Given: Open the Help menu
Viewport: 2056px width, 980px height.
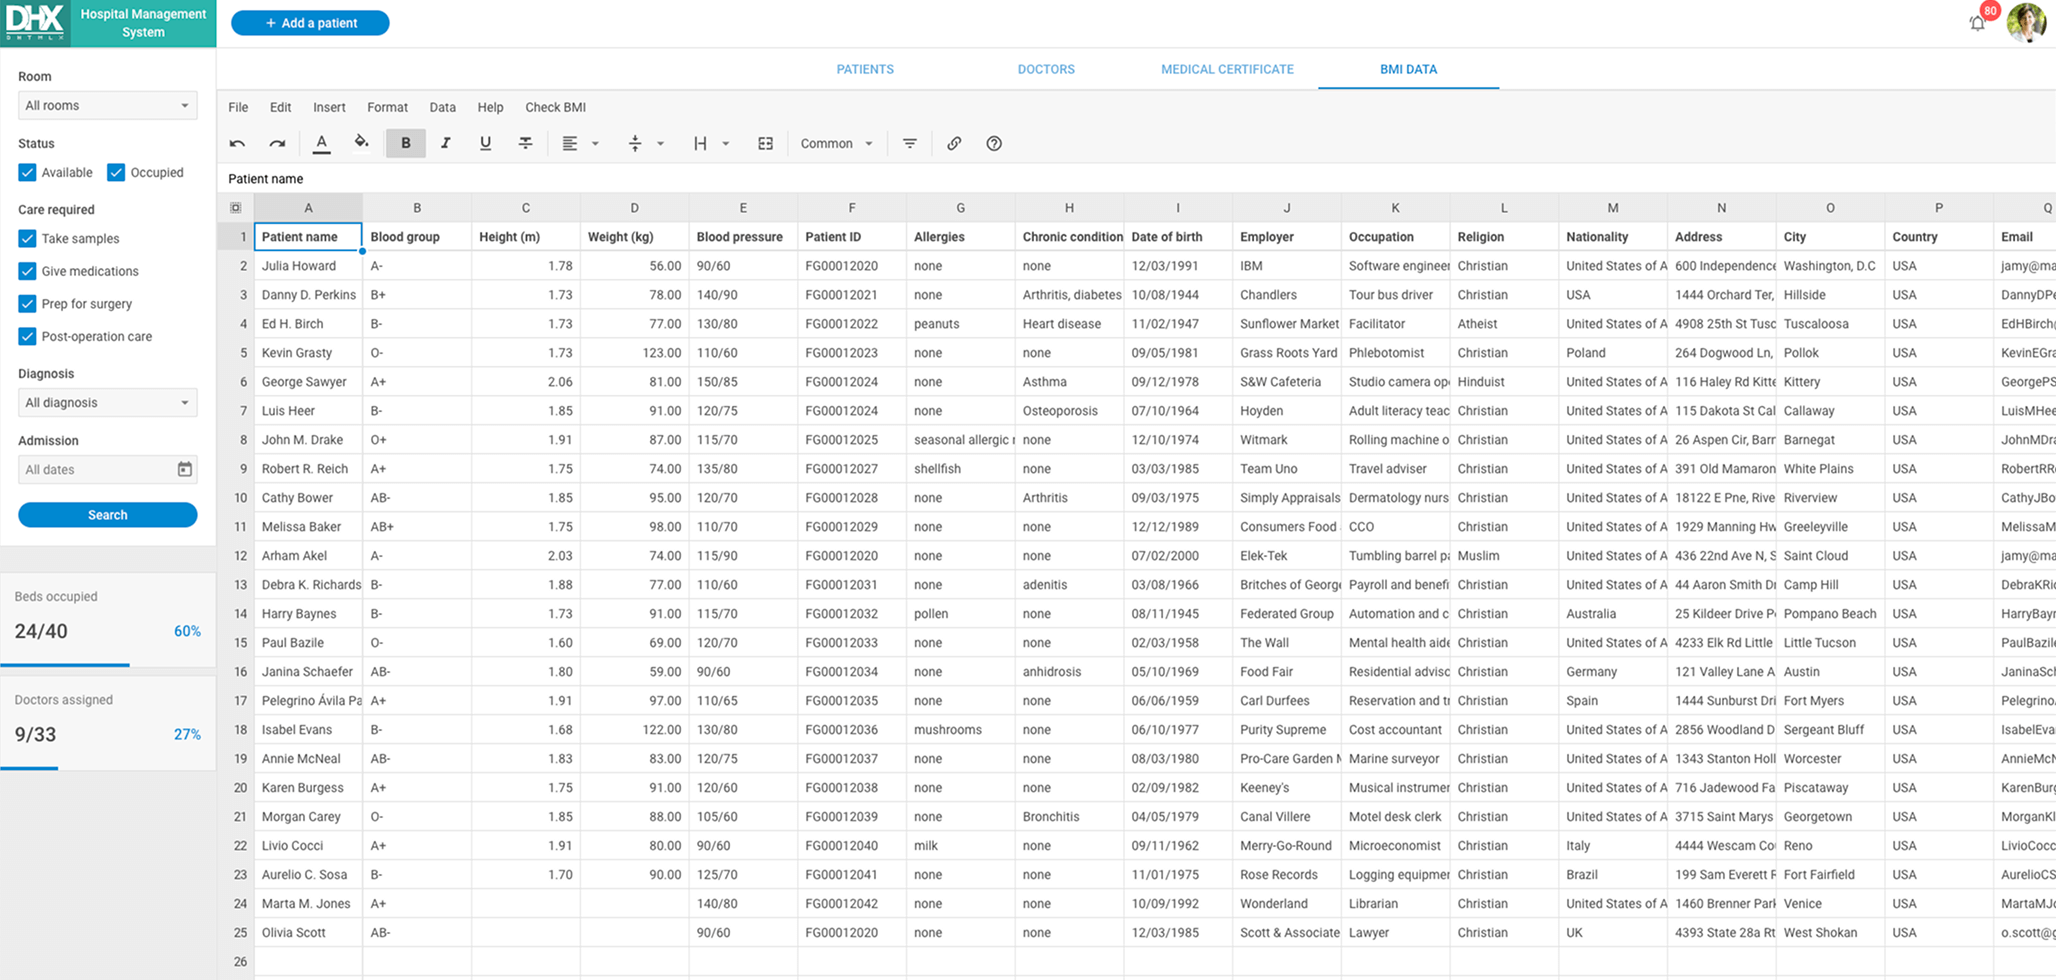Looking at the screenshot, I should click(x=490, y=107).
